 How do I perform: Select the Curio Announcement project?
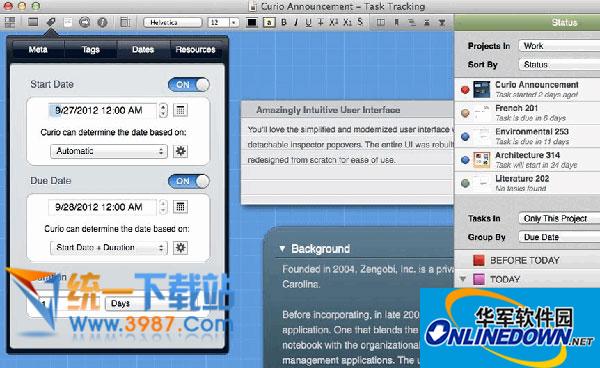pyautogui.click(x=527, y=90)
